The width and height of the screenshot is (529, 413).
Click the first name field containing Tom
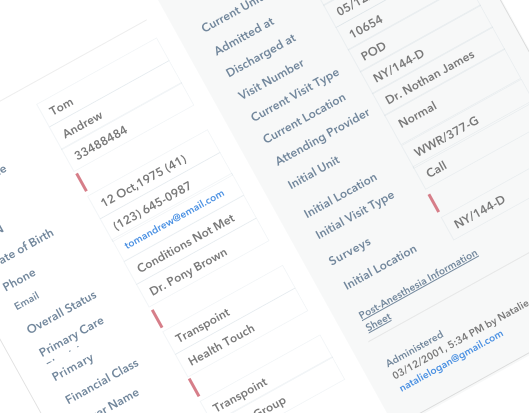(103, 82)
